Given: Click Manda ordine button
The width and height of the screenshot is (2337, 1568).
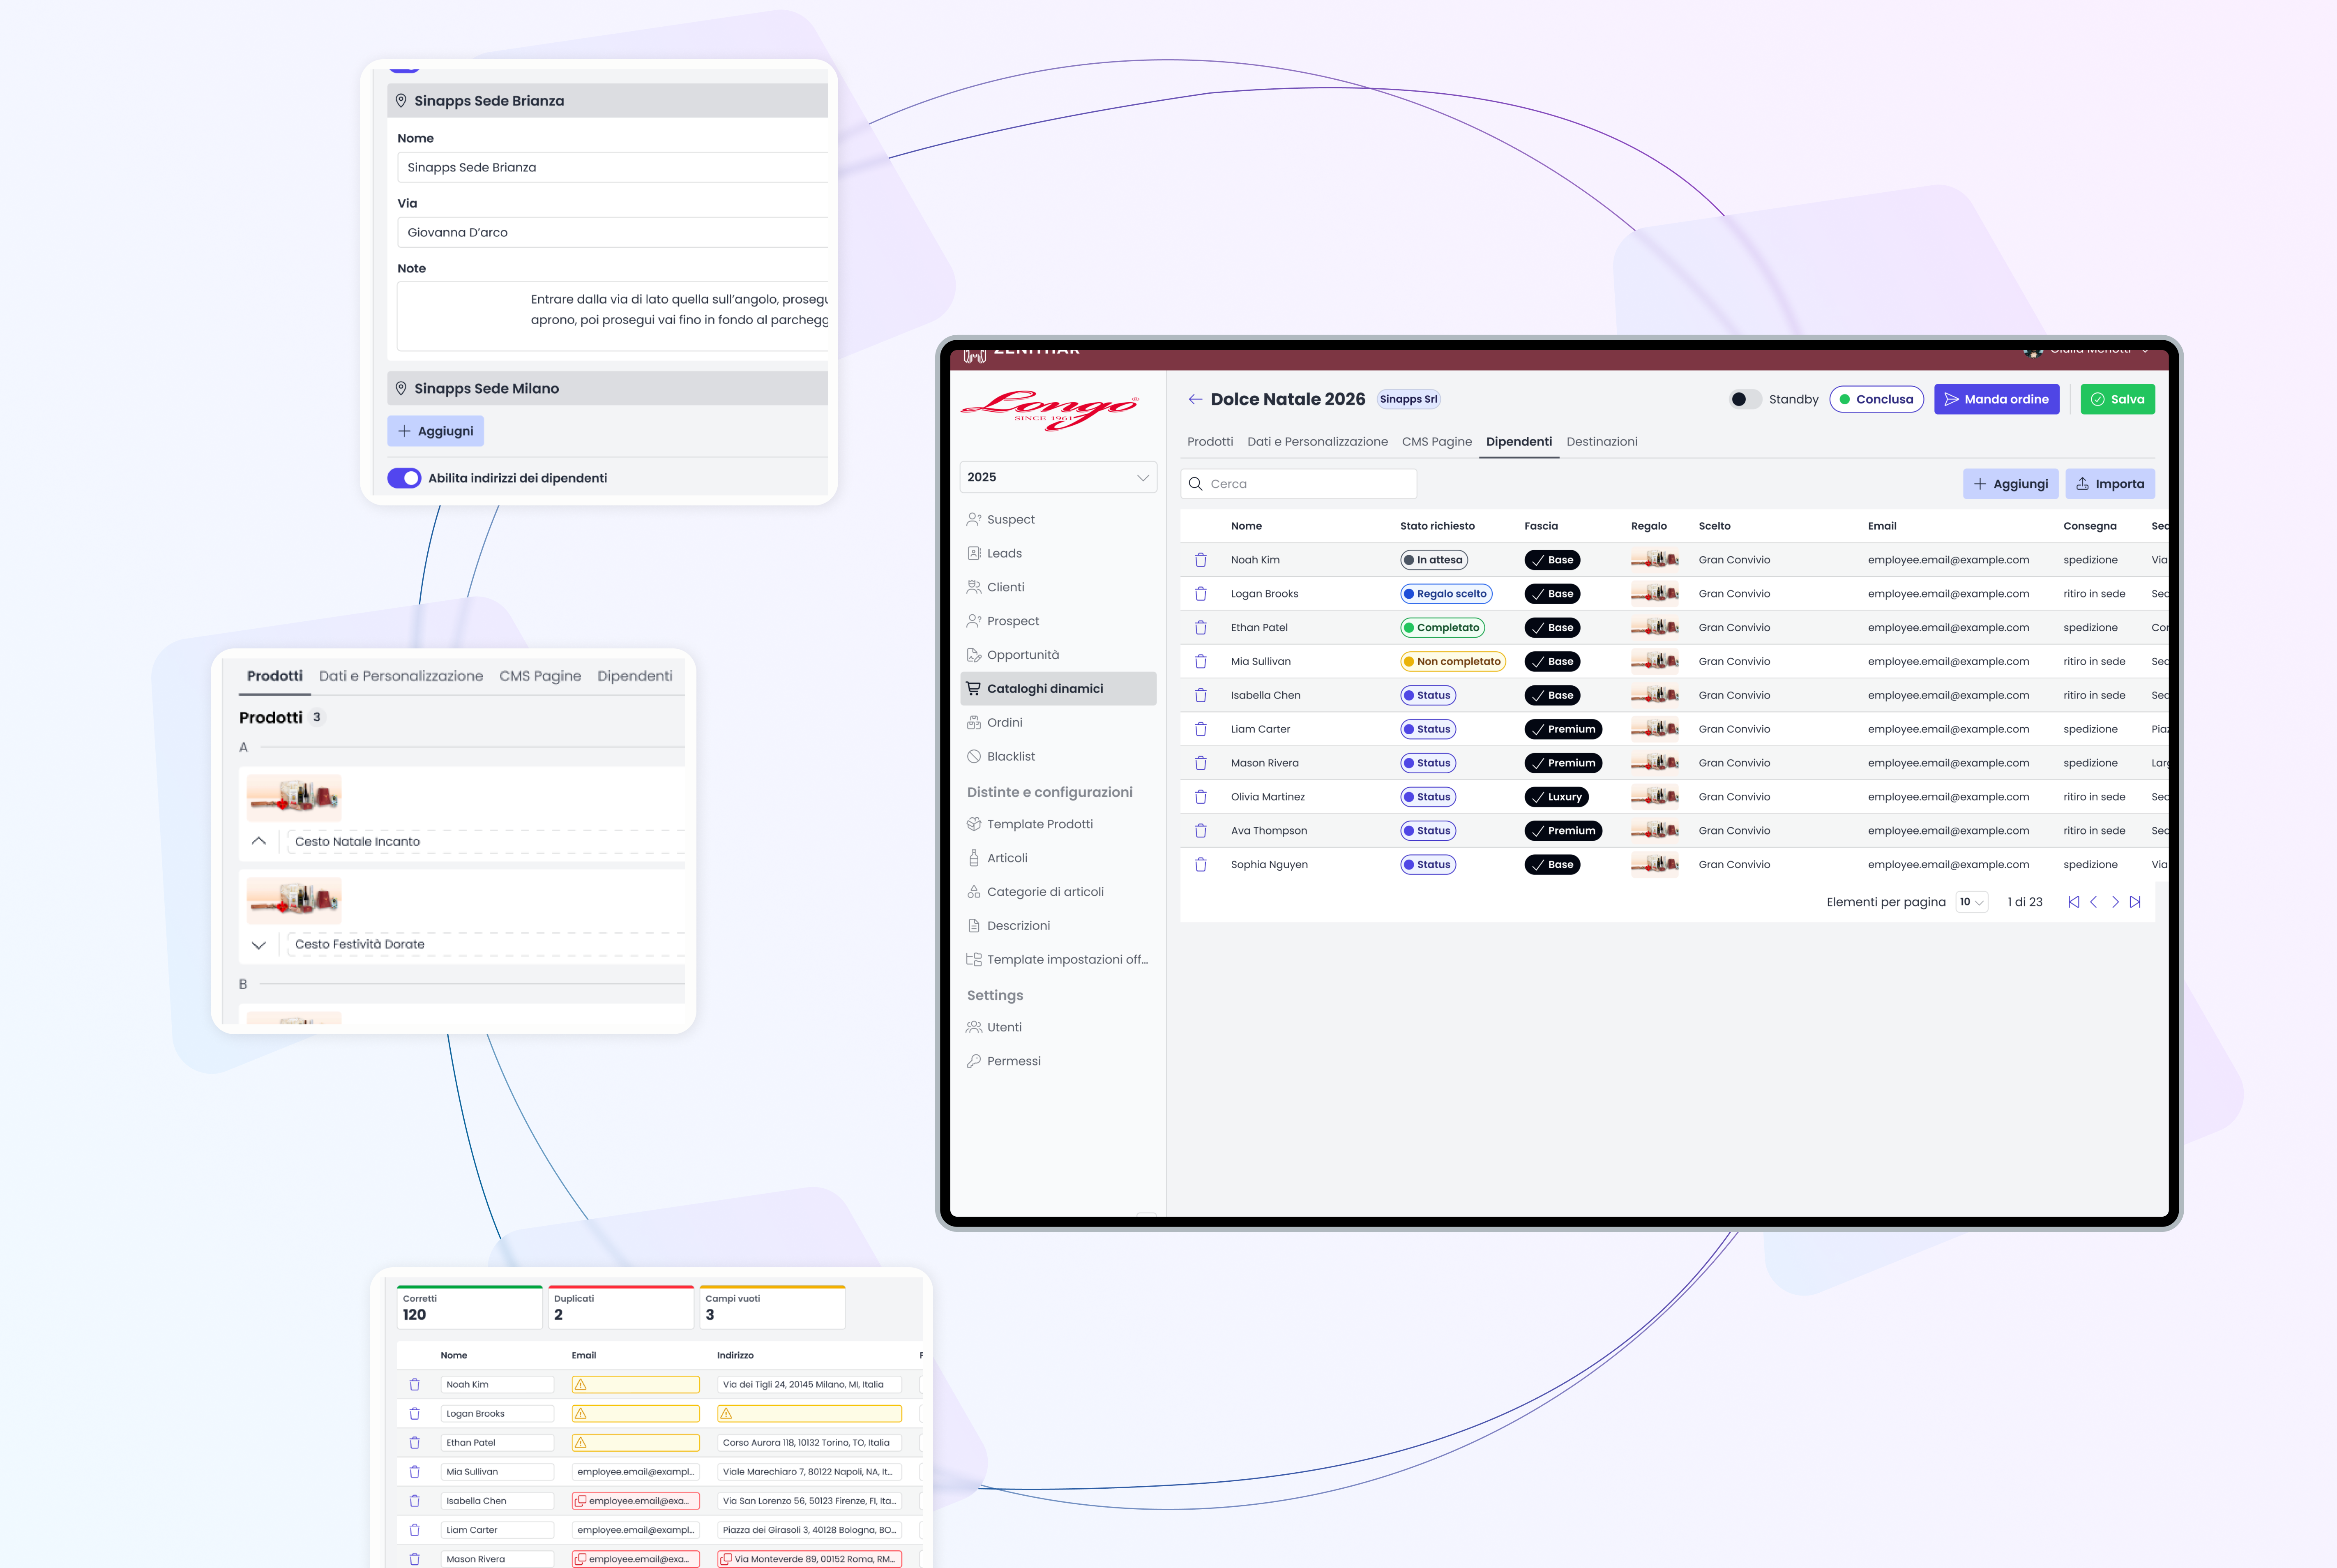Looking at the screenshot, I should 1996,399.
